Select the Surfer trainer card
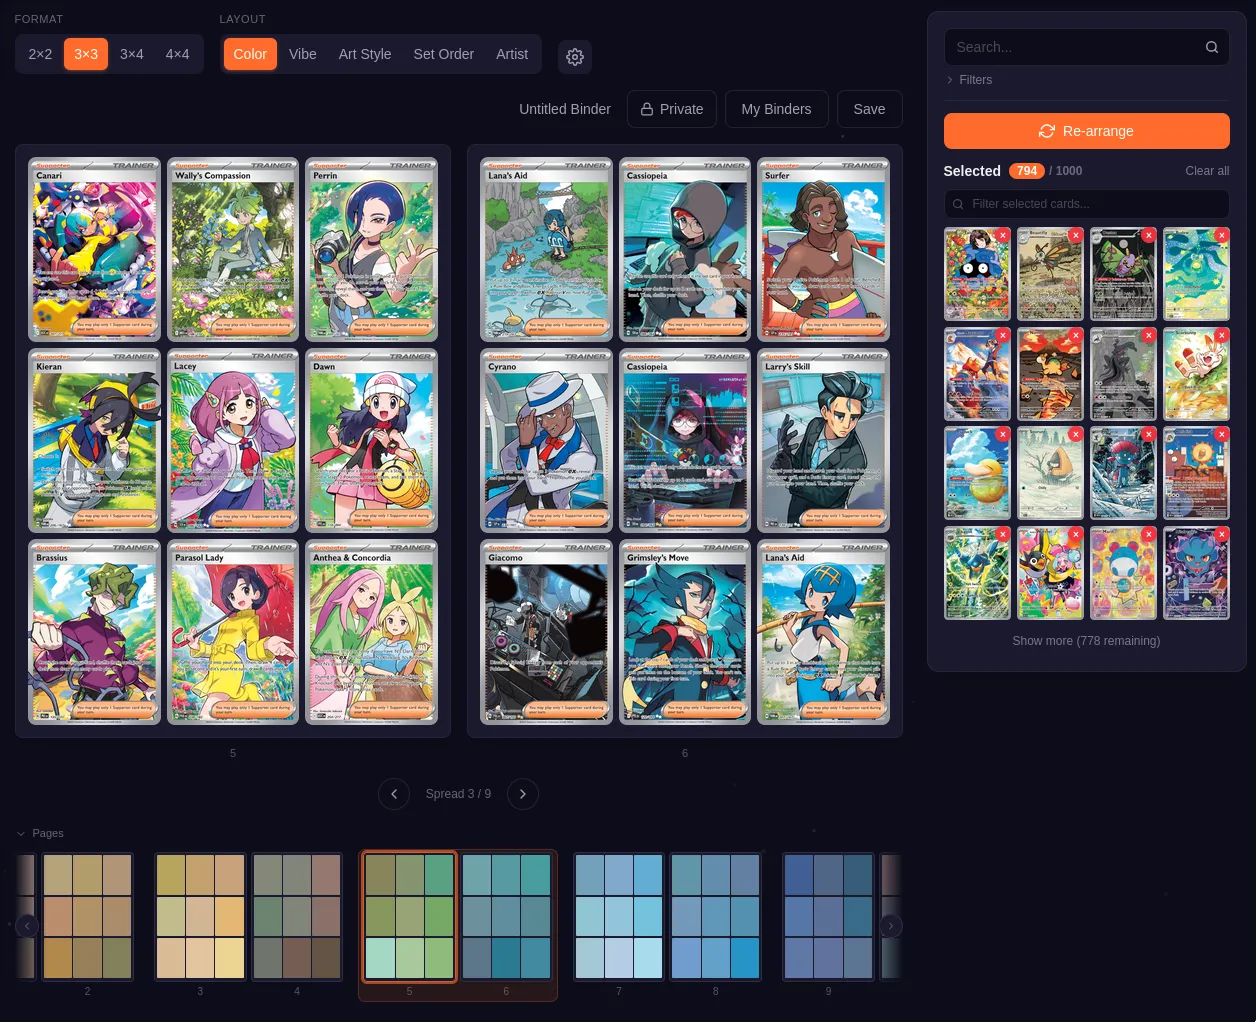1256x1022 pixels. pyautogui.click(x=823, y=250)
